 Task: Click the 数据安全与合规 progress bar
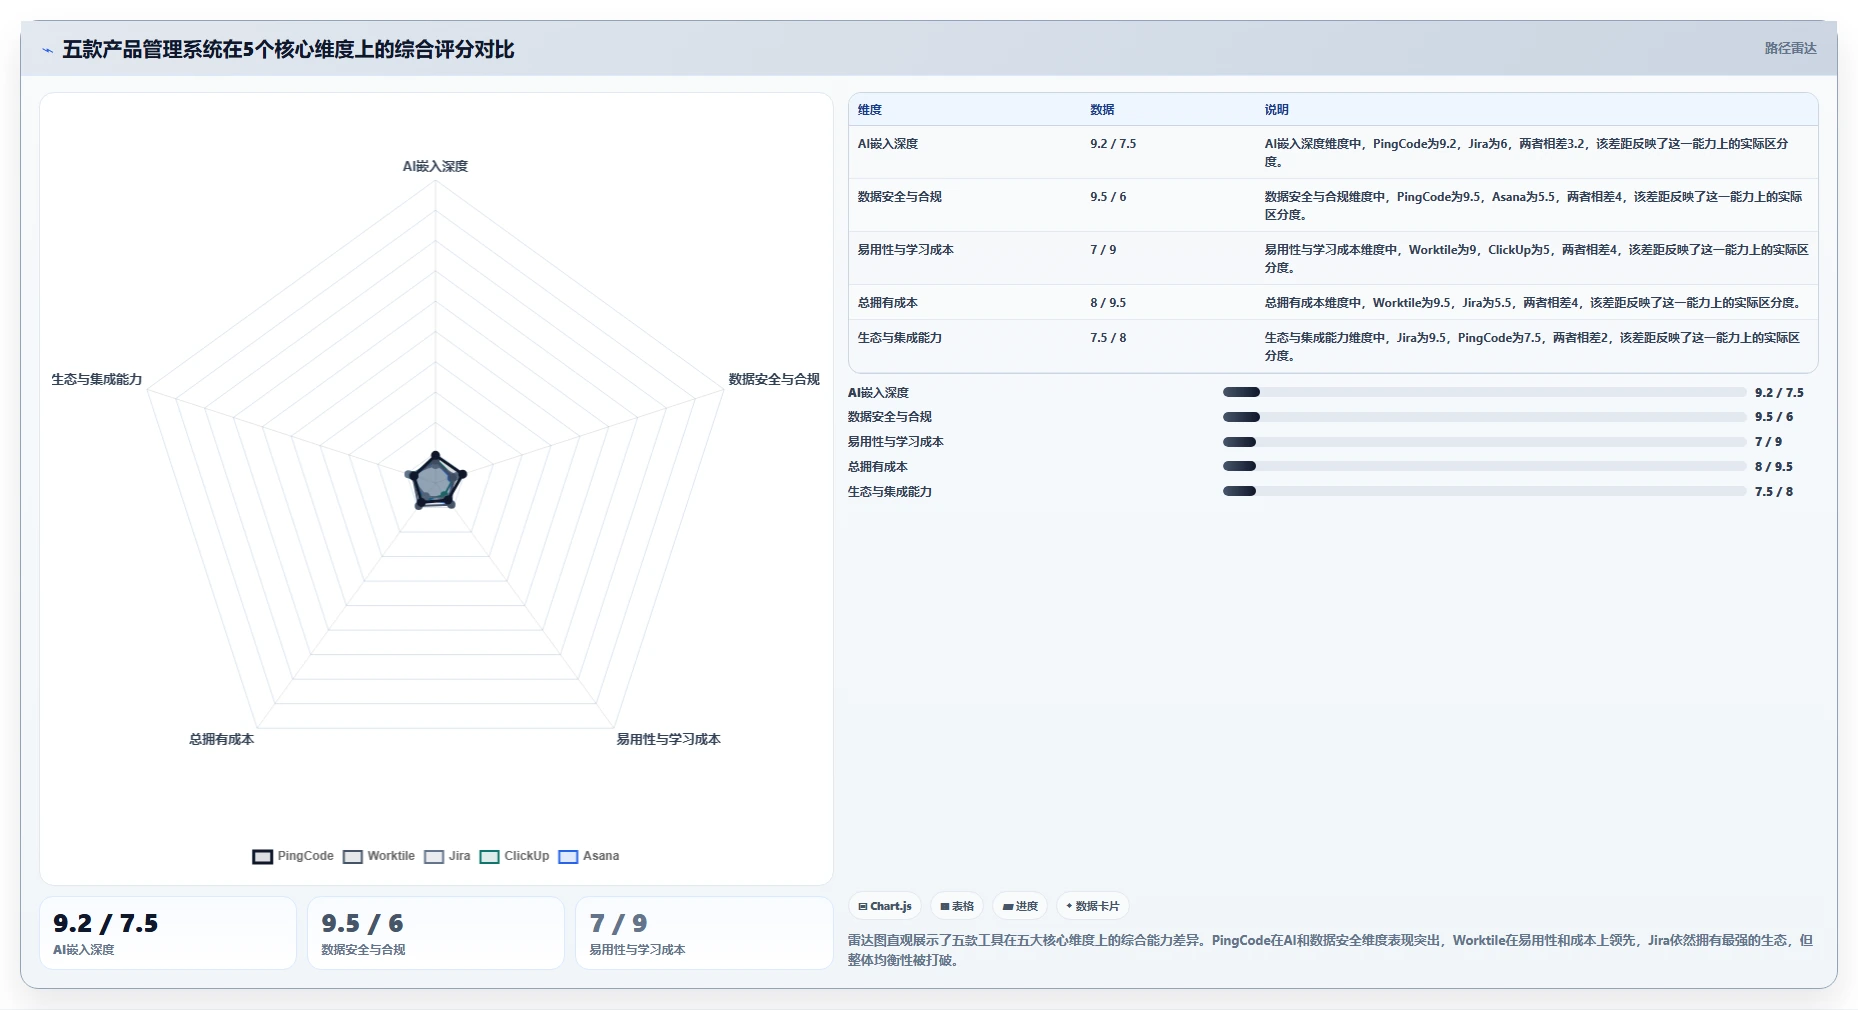1484,417
